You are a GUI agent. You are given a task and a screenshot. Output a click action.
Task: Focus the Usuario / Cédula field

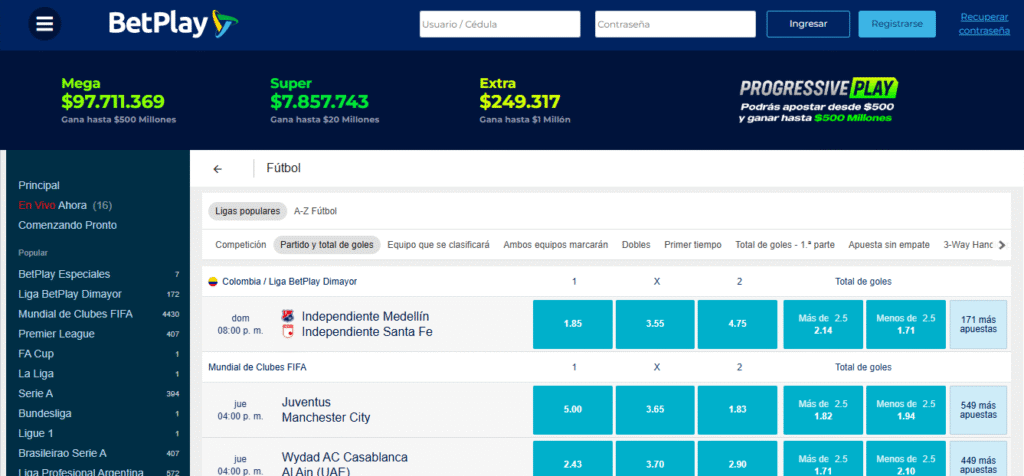(x=500, y=24)
